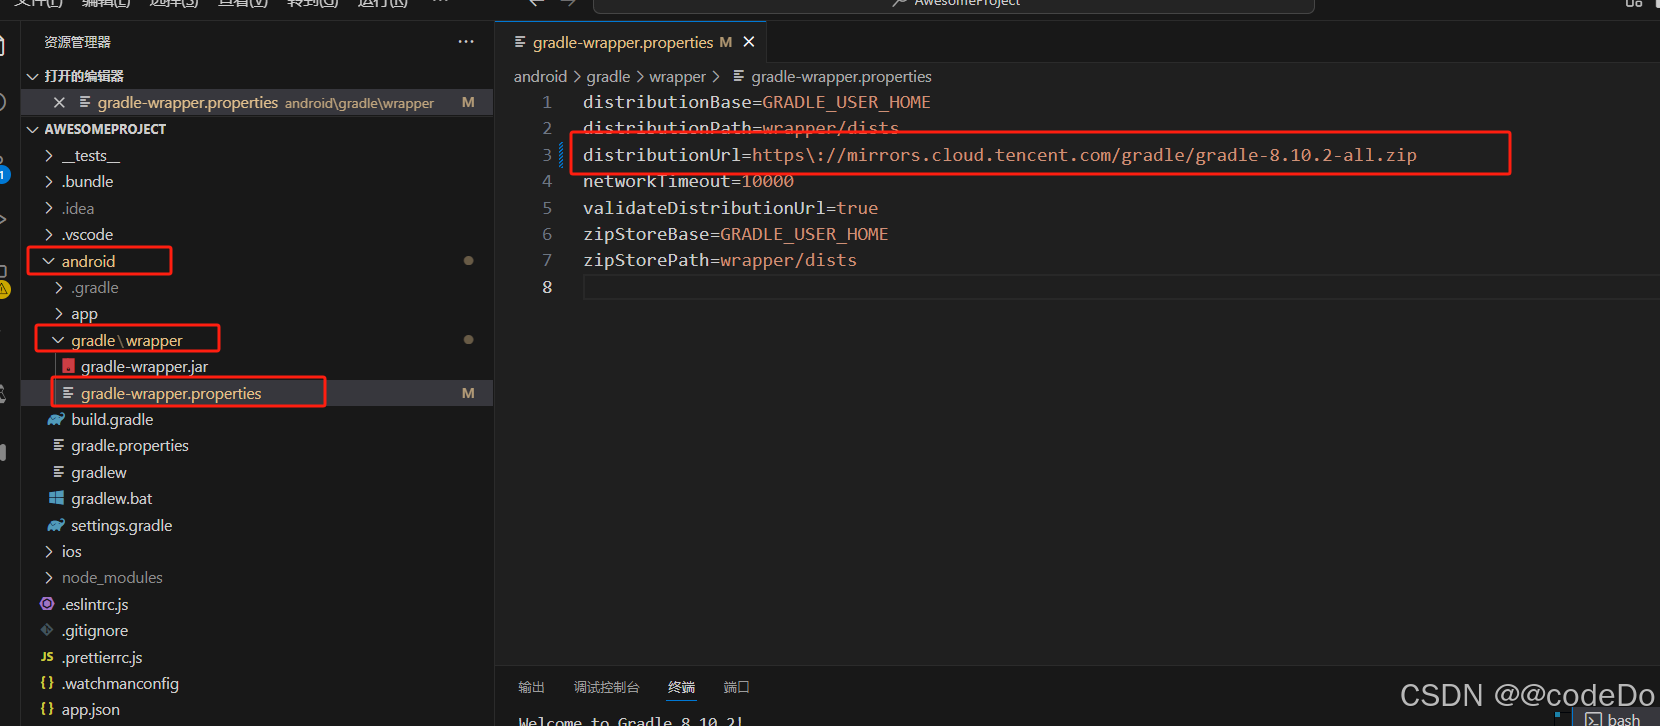
Task: Click the build.gradle elephant icon
Action: tap(57, 419)
